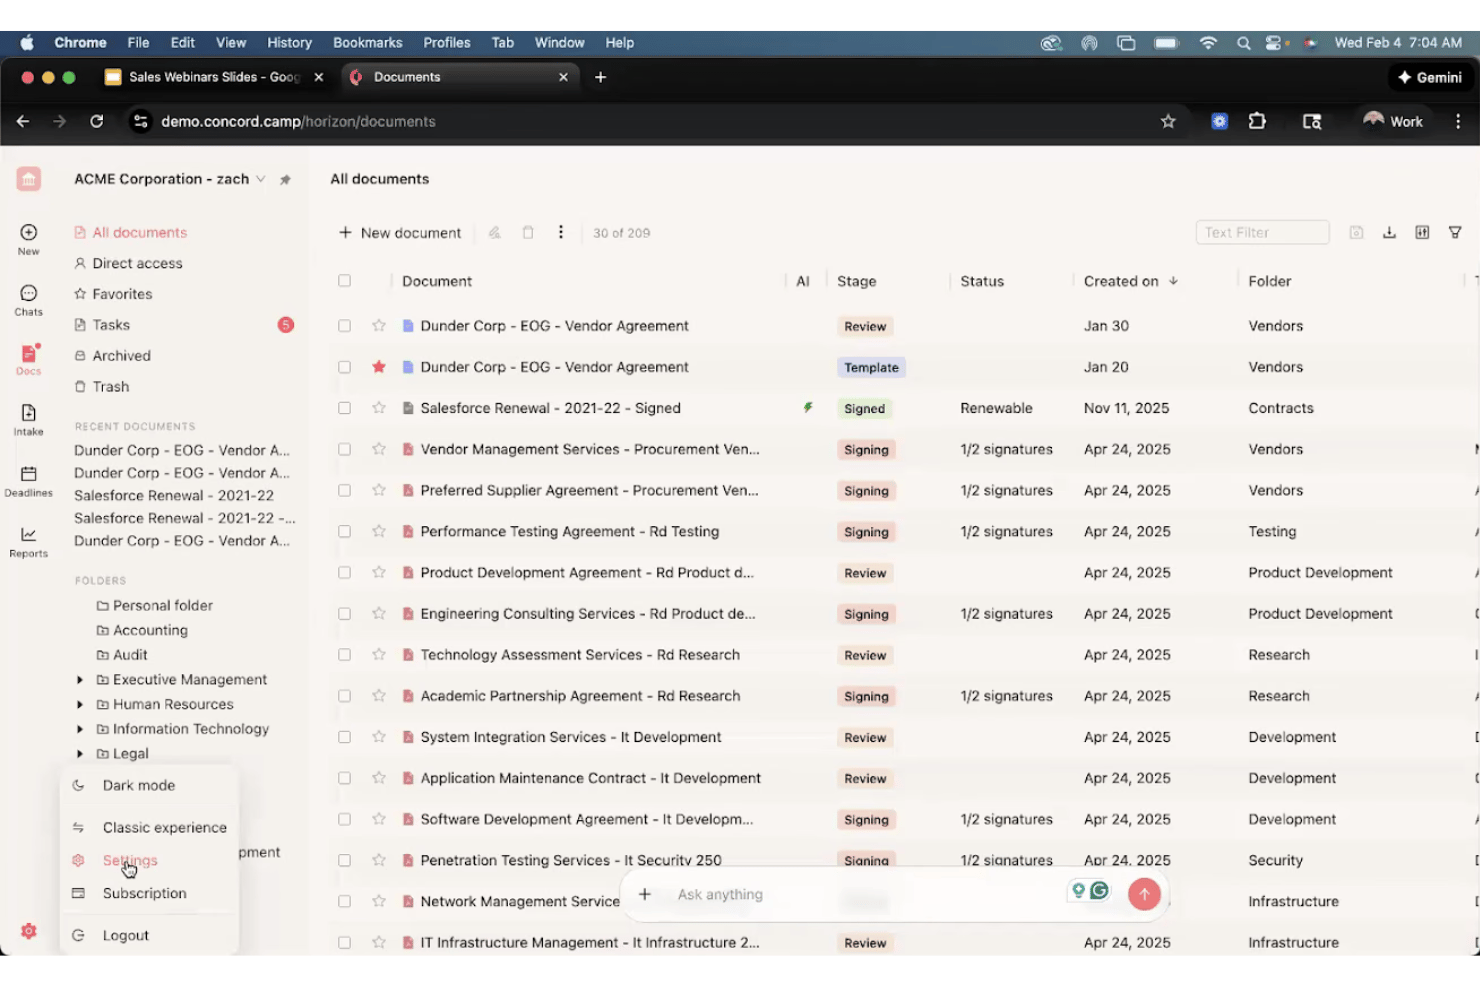Image resolution: width=1480 pixels, height=987 pixels.
Task: Click the funnel filter icon
Action: pos(1455,232)
